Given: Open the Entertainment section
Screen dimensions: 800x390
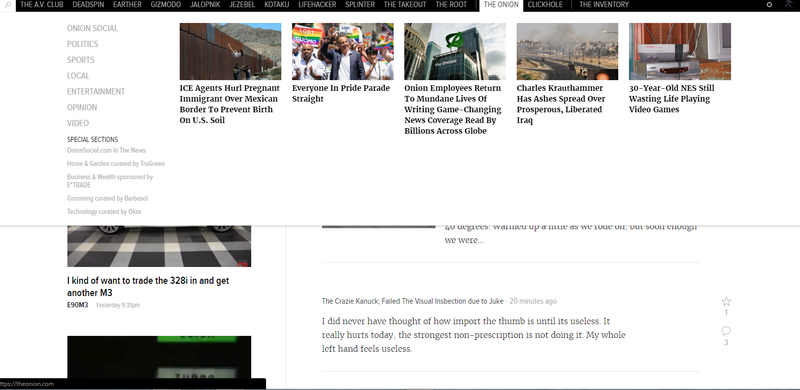Looking at the screenshot, I should coord(96,92).
